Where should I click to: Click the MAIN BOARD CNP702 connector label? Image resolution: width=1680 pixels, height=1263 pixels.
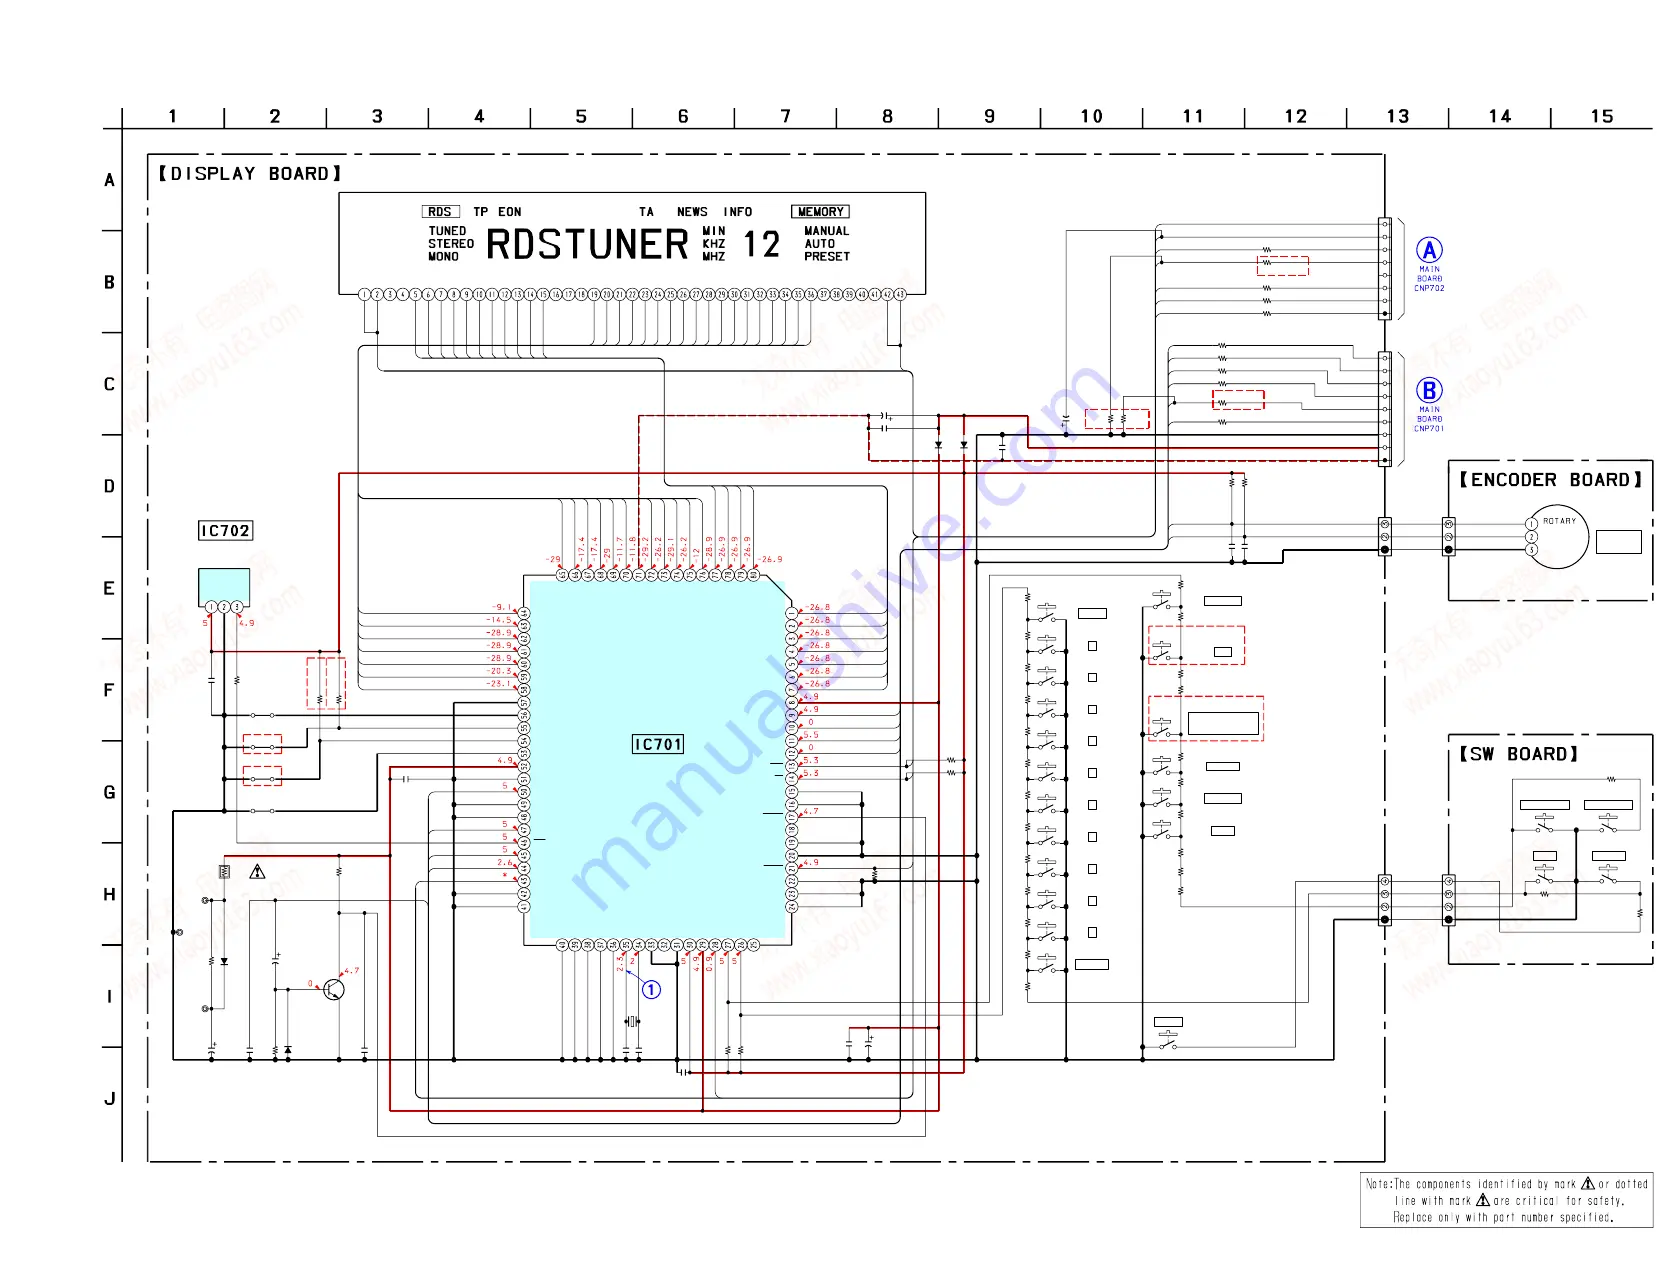click(1429, 279)
